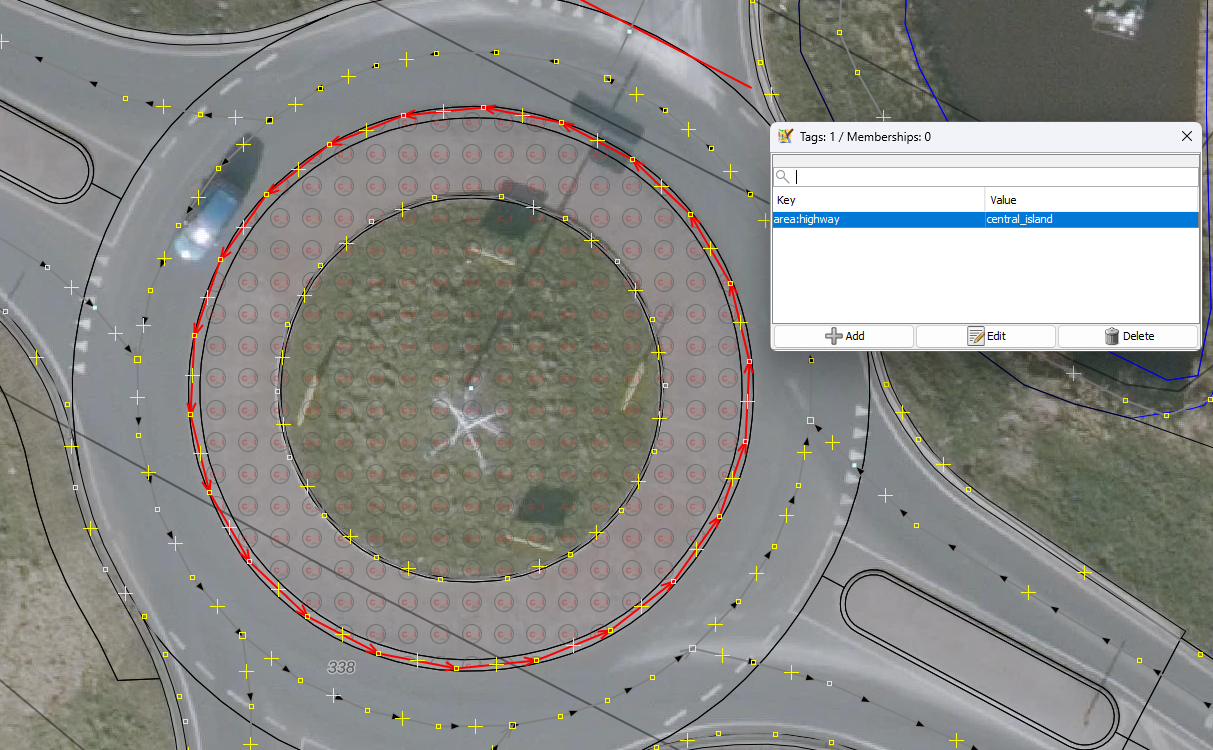
Task: Select the central_island value cell
Action: pos(1091,219)
